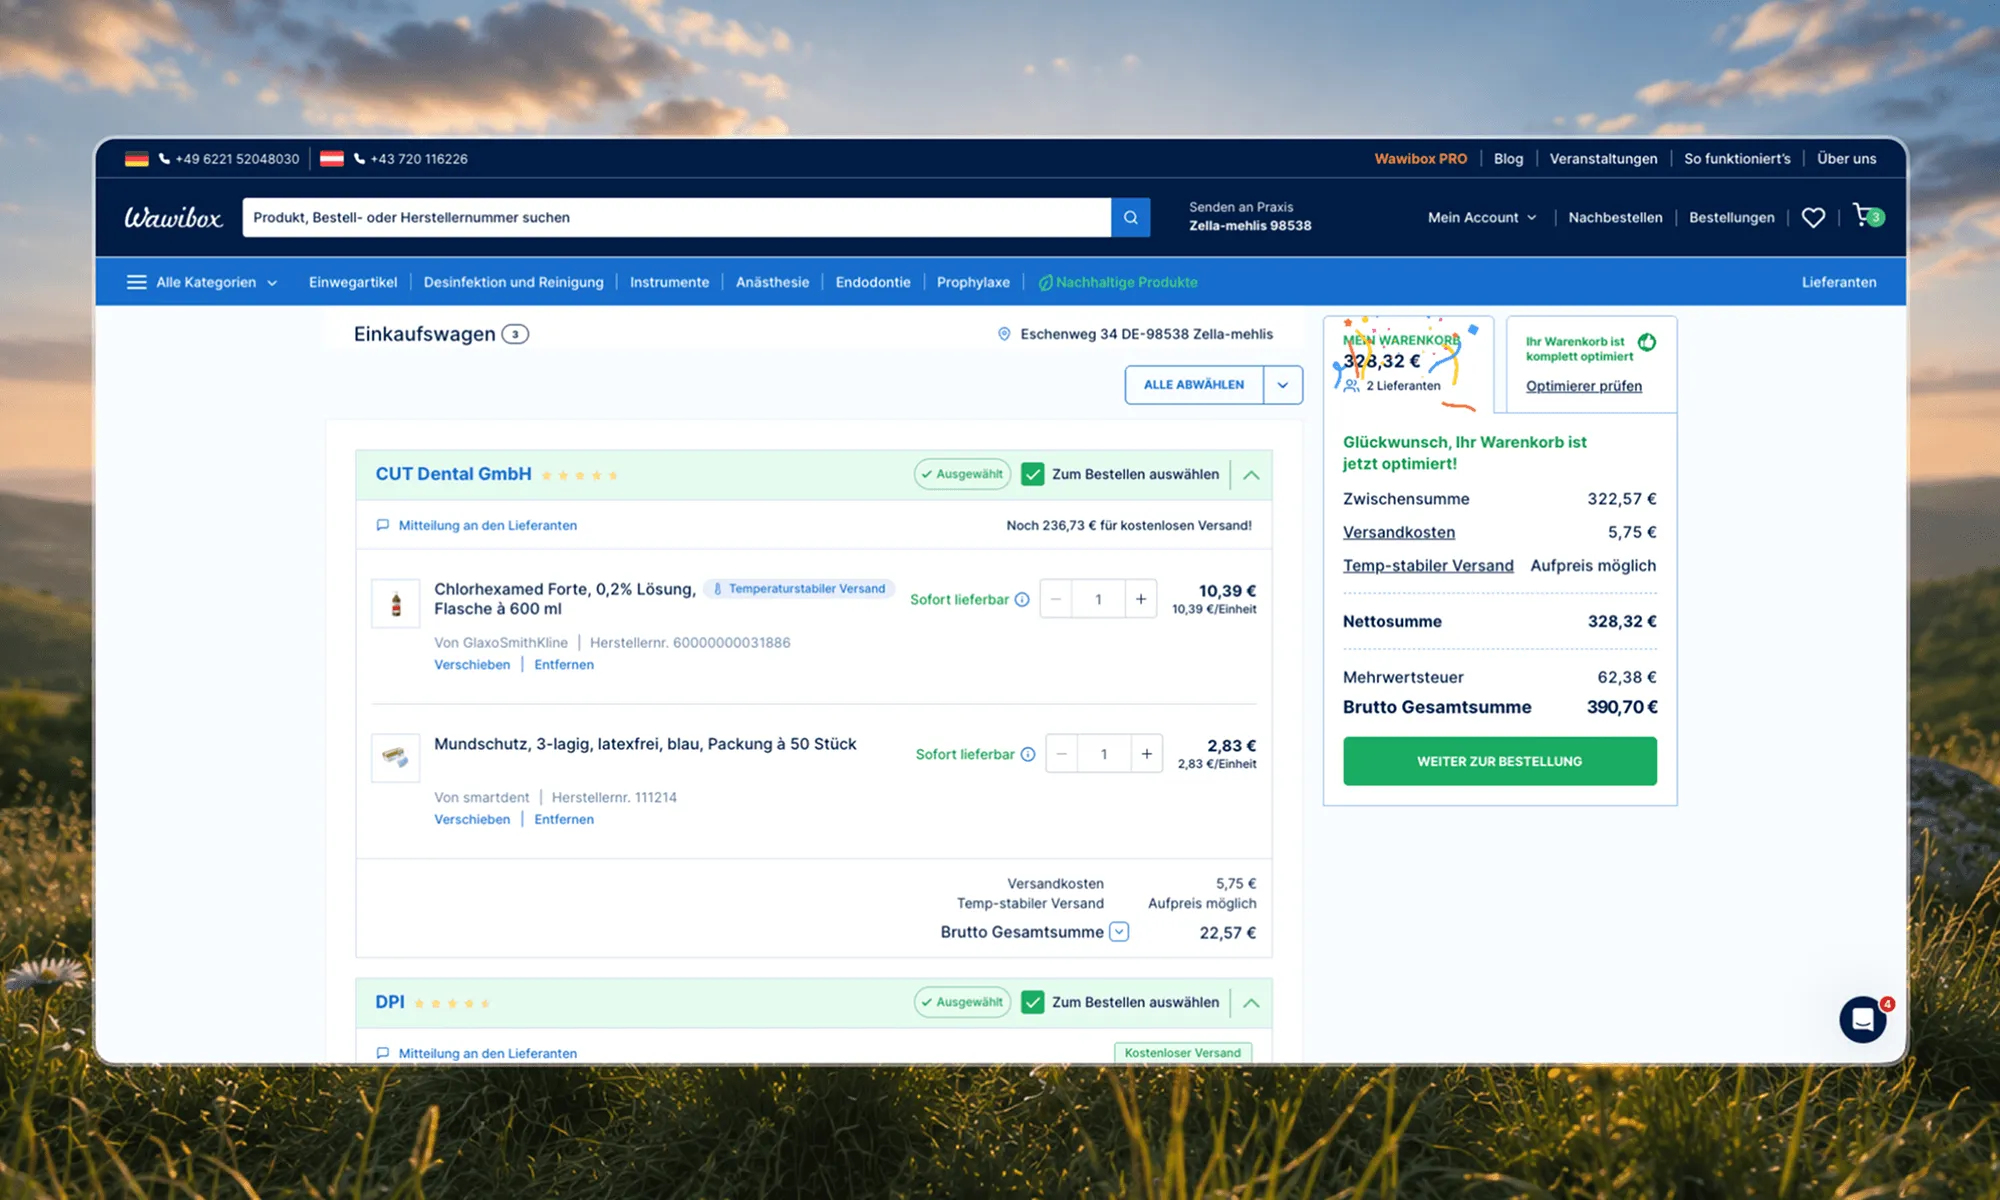Click Entfernen under Mundschutz
This screenshot has width=2000, height=1200.
[x=564, y=819]
